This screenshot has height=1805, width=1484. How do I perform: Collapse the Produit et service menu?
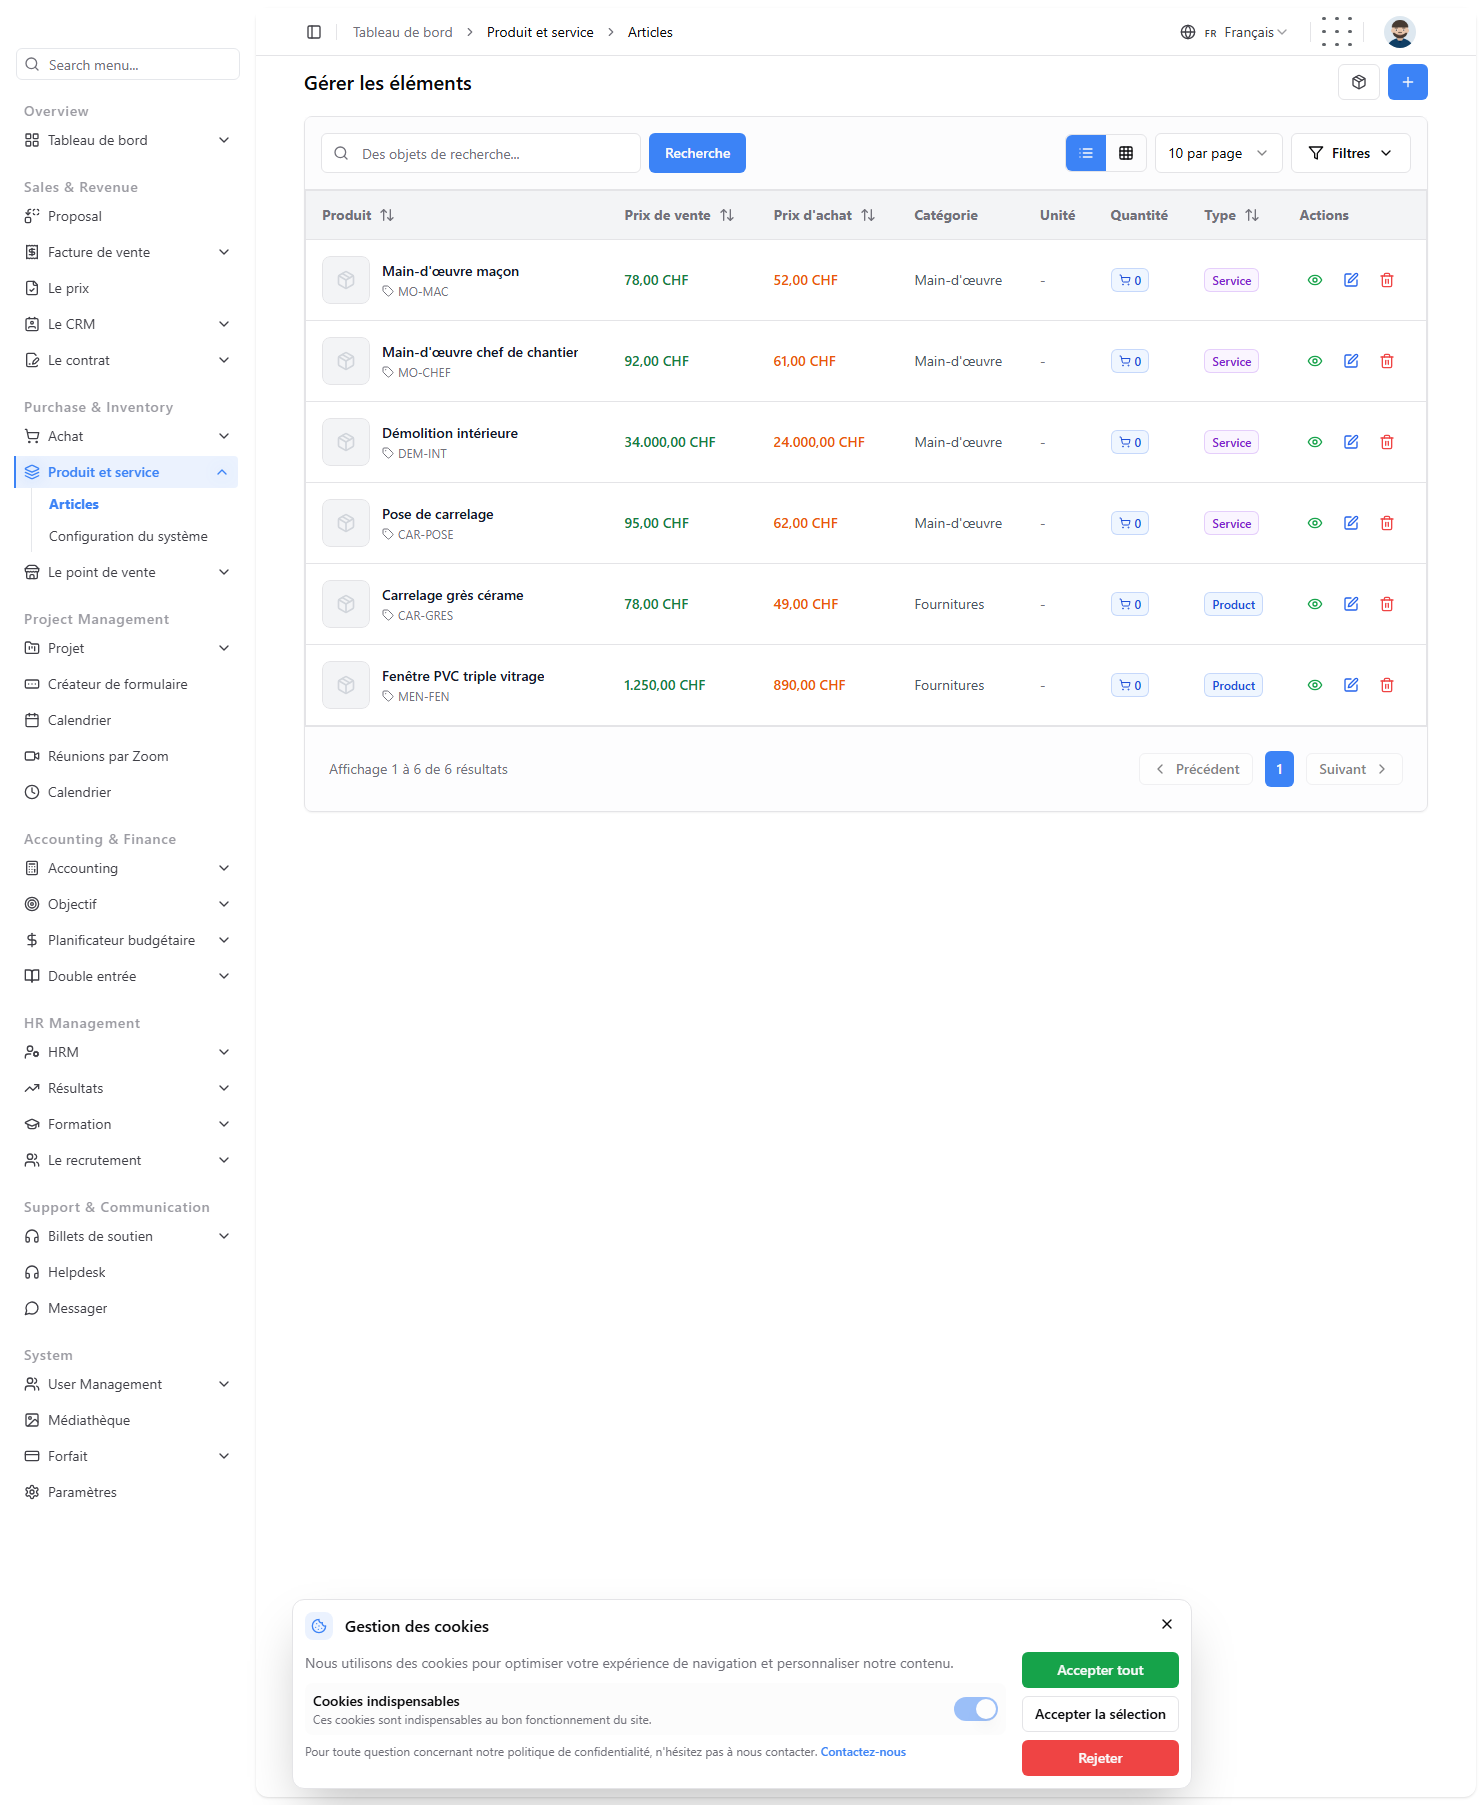[x=127, y=472]
